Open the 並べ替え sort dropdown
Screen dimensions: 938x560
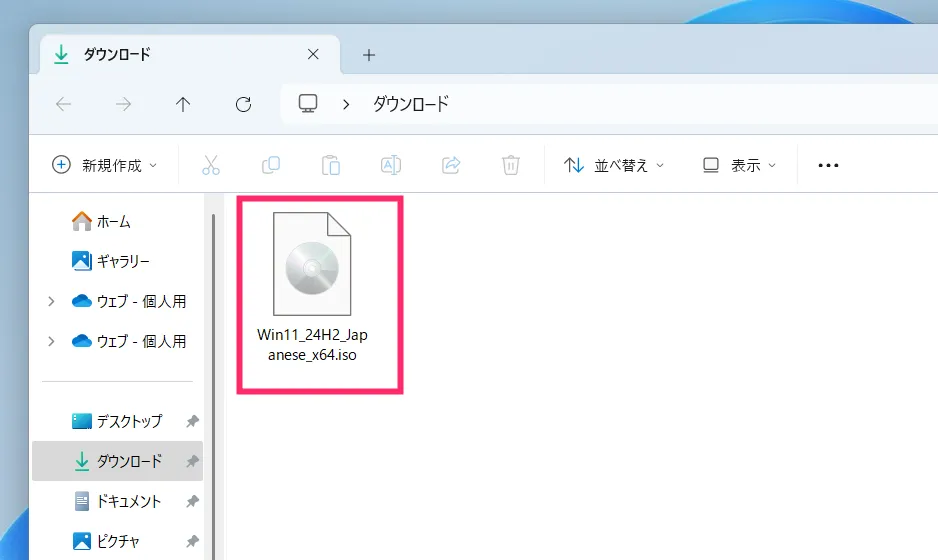(614, 165)
